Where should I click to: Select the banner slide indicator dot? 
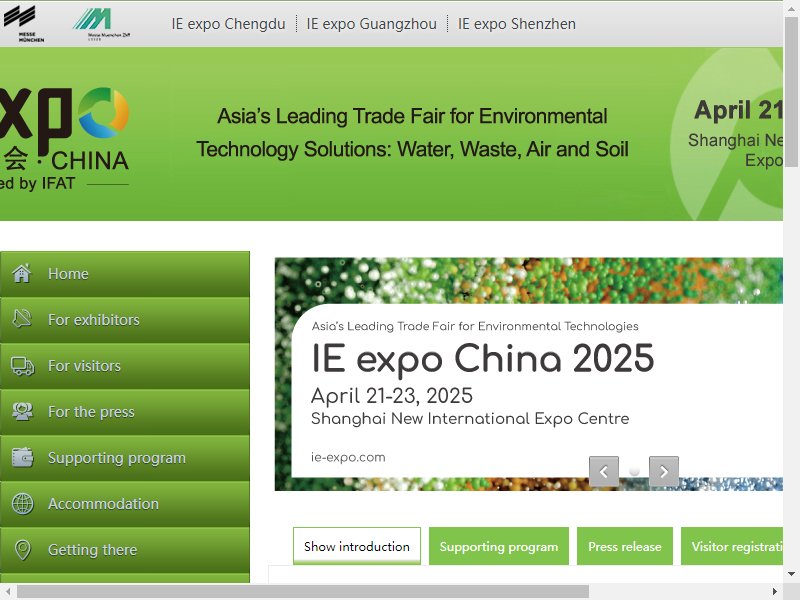point(634,471)
